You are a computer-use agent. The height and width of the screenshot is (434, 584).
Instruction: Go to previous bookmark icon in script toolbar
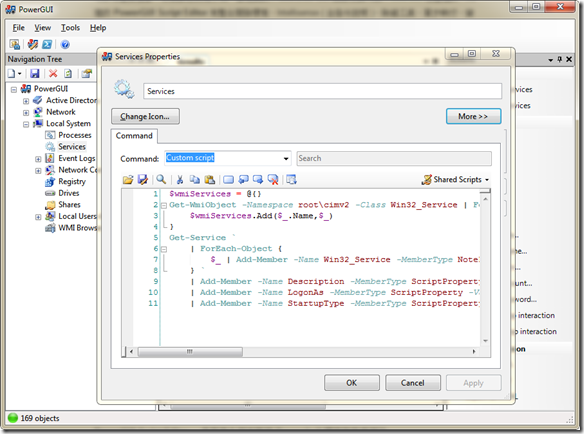(243, 180)
